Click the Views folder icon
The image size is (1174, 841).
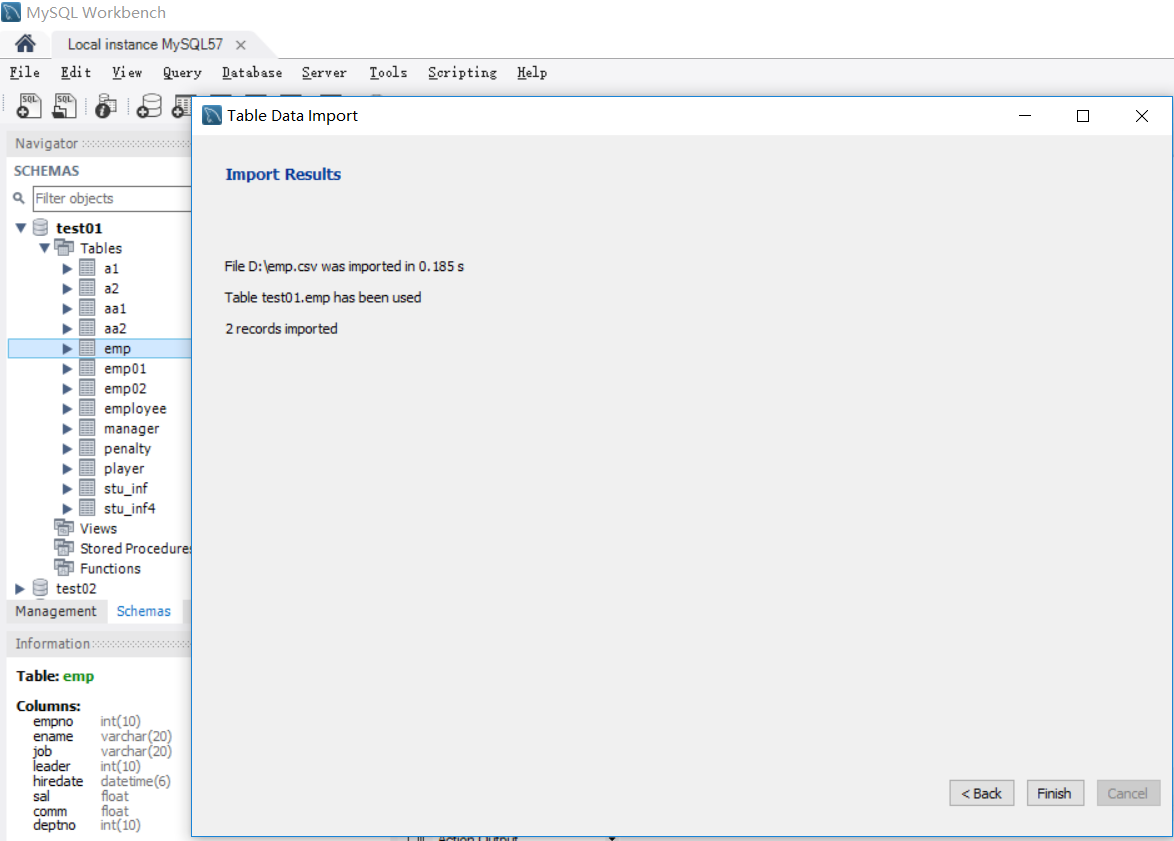(64, 528)
